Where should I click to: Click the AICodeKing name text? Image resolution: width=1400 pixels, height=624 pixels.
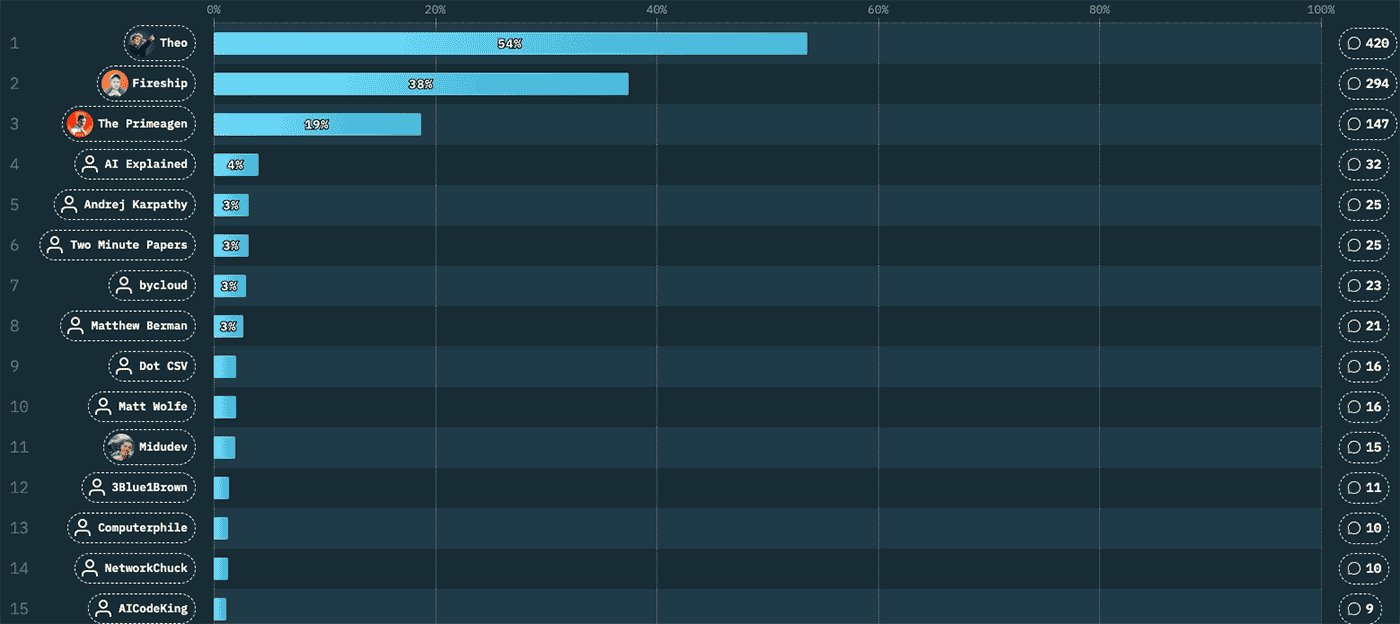153,608
